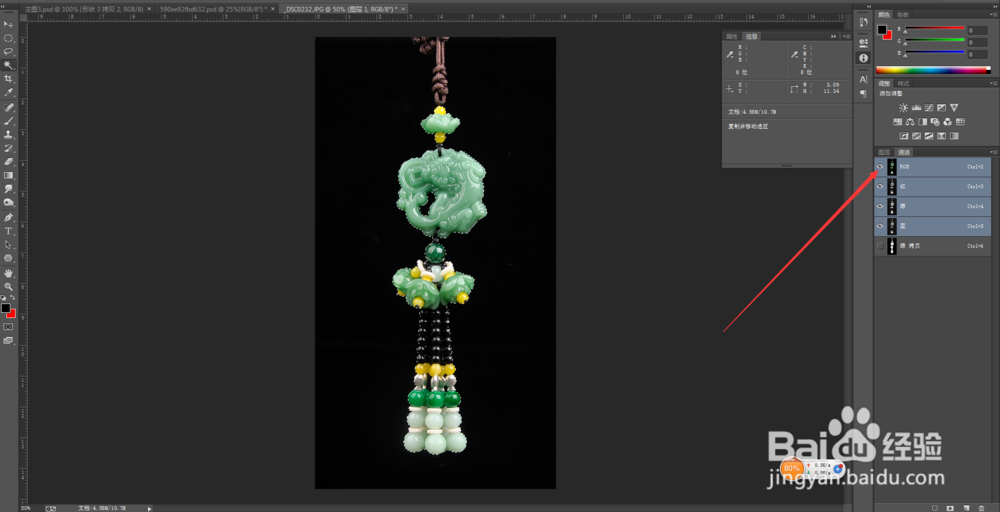Viewport: 1000px width, 512px height.
Task: Select the Healing Brush tool
Action: coord(8,107)
